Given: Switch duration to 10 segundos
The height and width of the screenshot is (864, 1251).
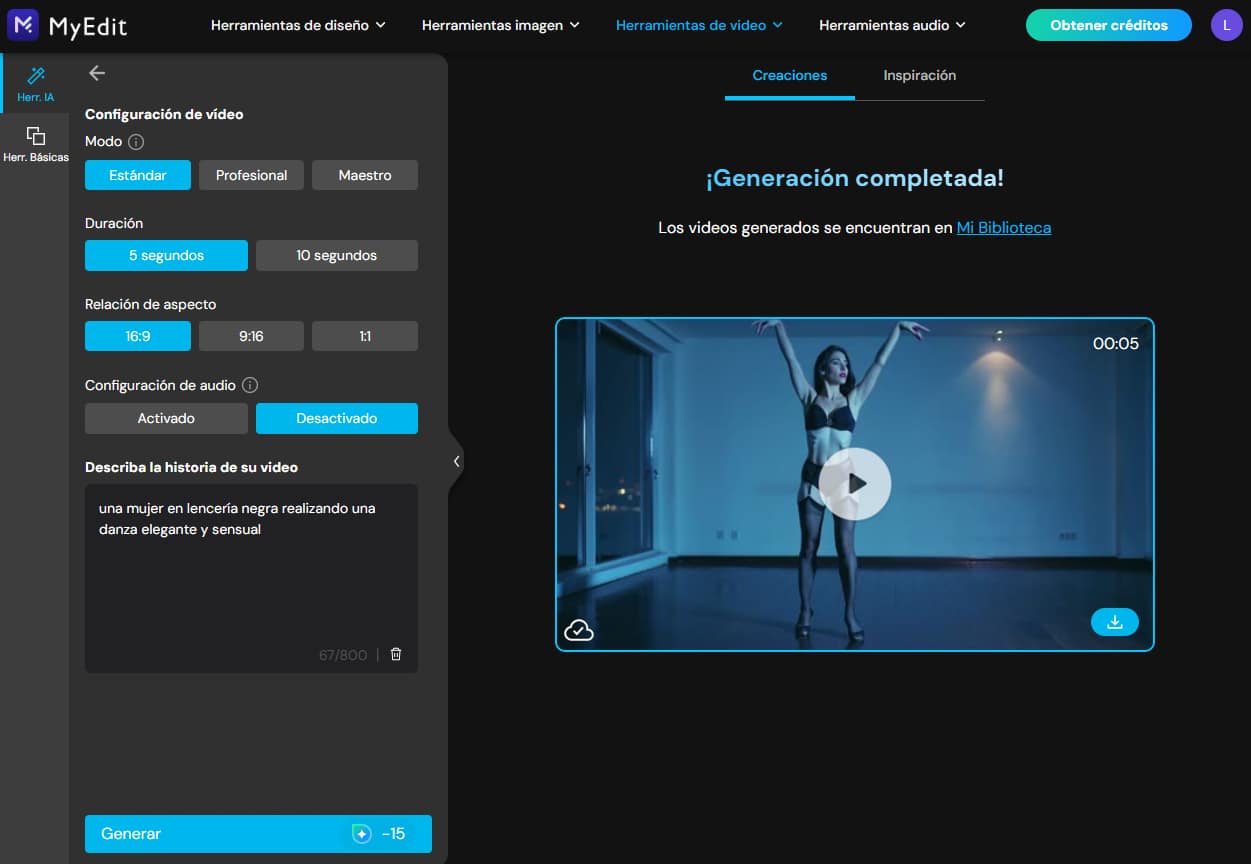Looking at the screenshot, I should 336,255.
